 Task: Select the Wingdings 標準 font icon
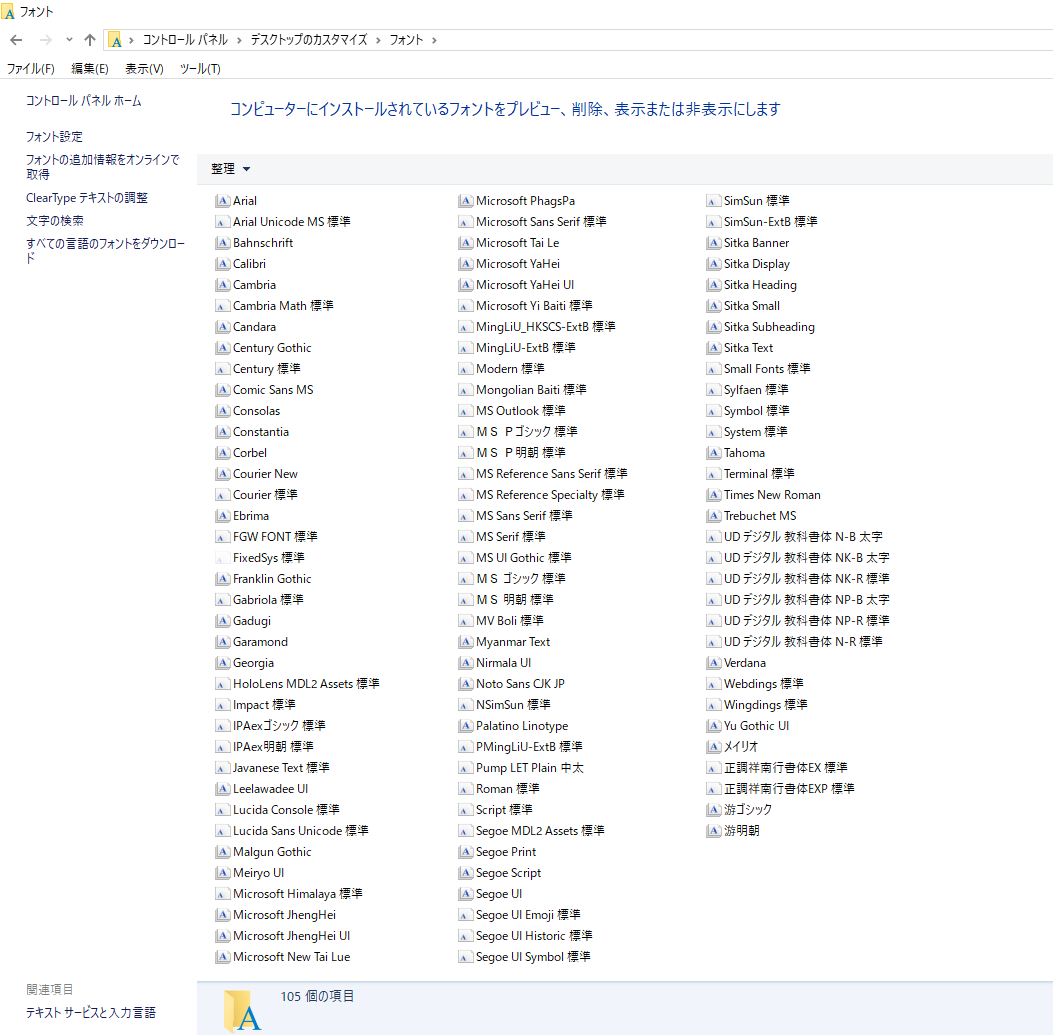(714, 705)
